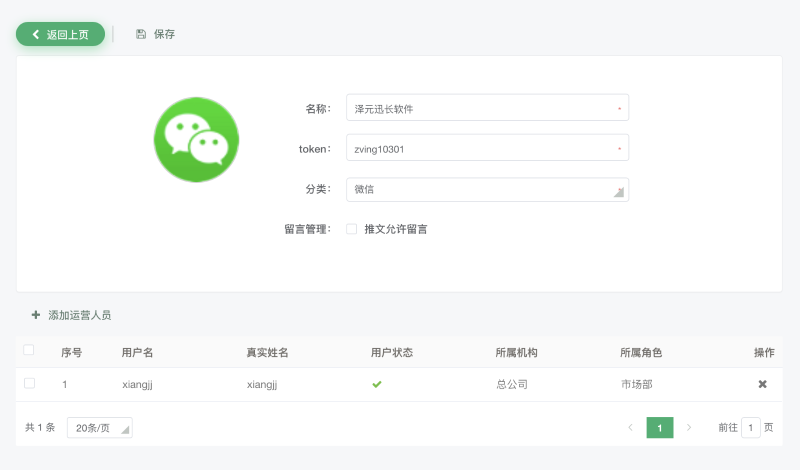This screenshot has height=470, width=800.
Task: Click the 序号 column header
Action: (x=71, y=353)
